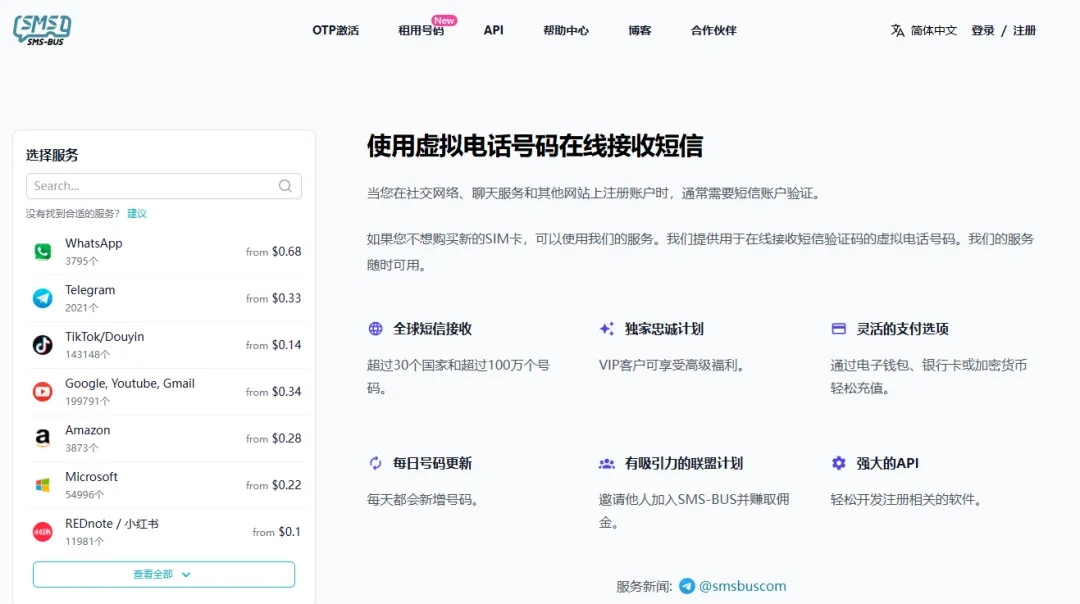
Task: Click the service Search input field
Action: pos(152,186)
